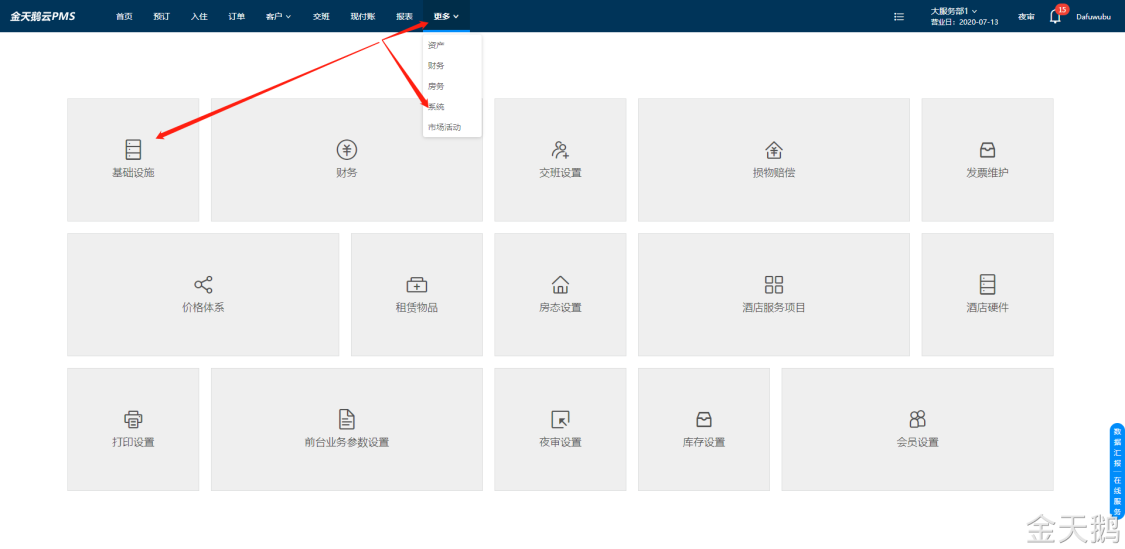Expand the 客户 dropdown in navigation

(x=278, y=16)
